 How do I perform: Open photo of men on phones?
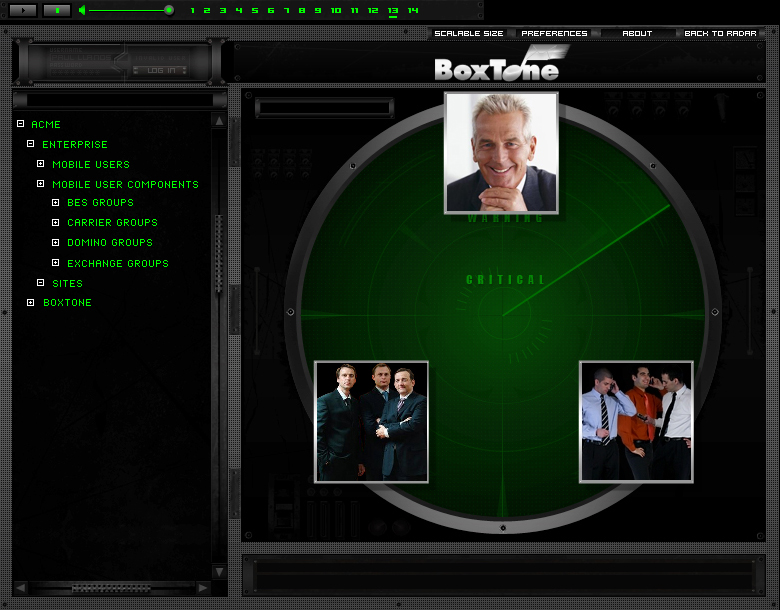(x=636, y=421)
